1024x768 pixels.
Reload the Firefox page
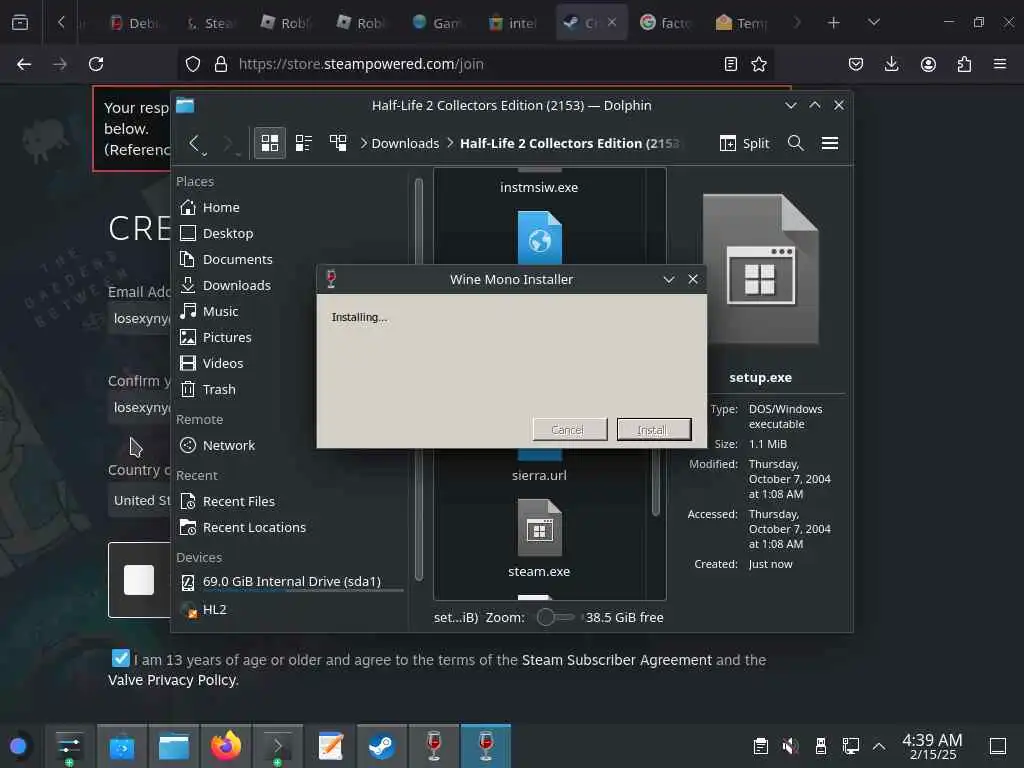tap(96, 64)
